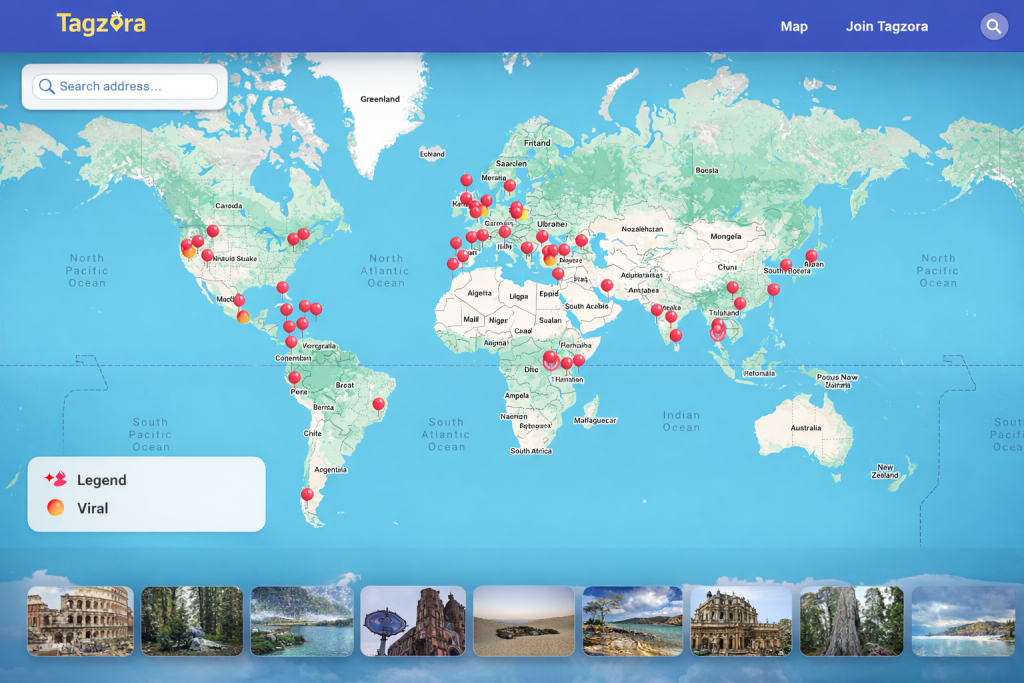The image size is (1024, 683).
Task: Select the giant tree trunk thumbnail
Action: [x=851, y=621]
